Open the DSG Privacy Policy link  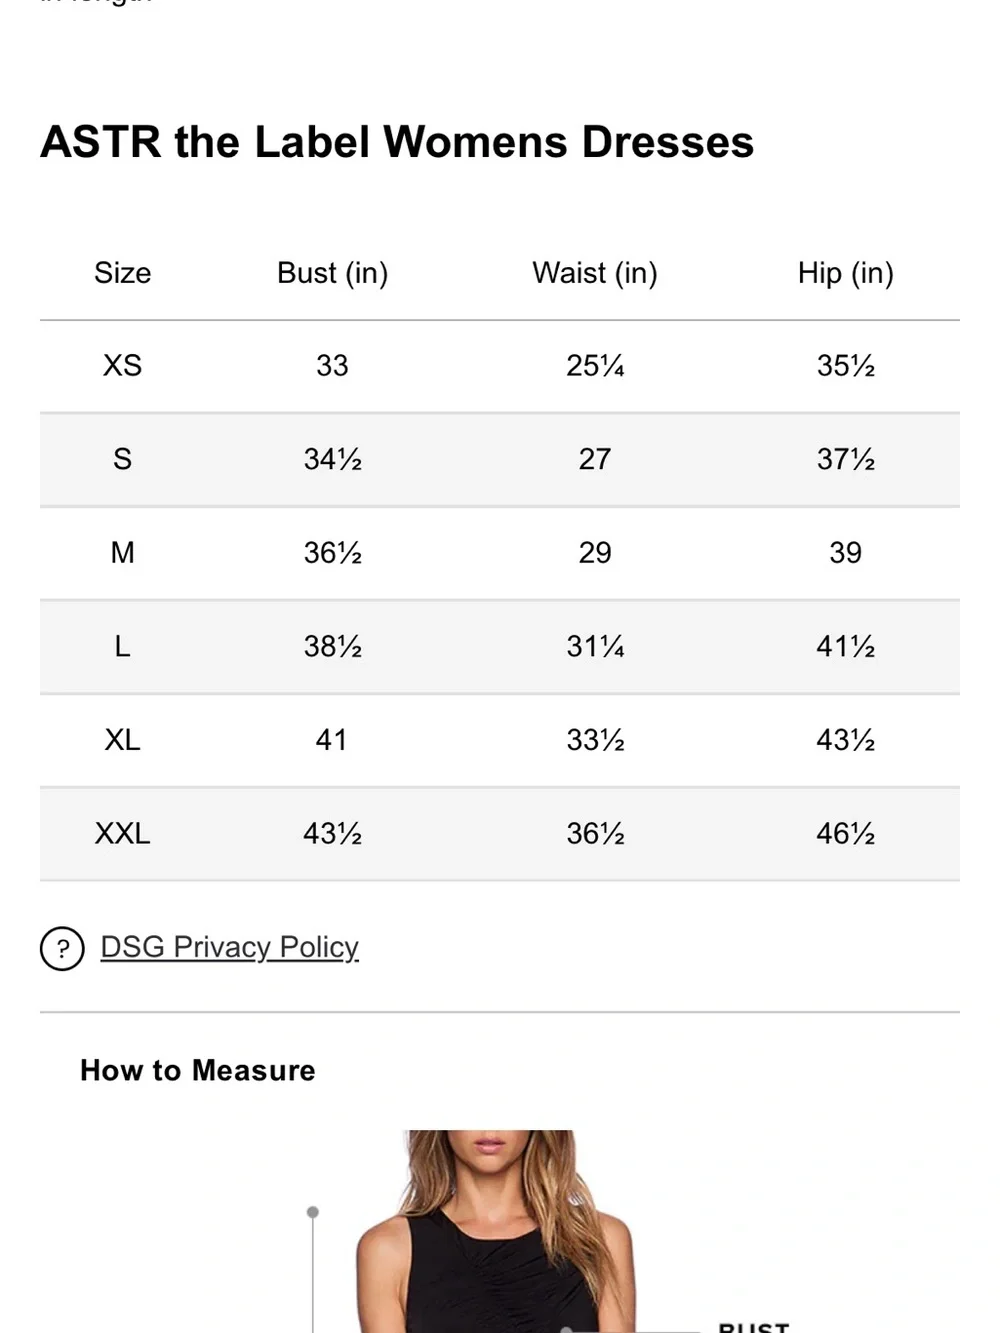click(x=229, y=947)
